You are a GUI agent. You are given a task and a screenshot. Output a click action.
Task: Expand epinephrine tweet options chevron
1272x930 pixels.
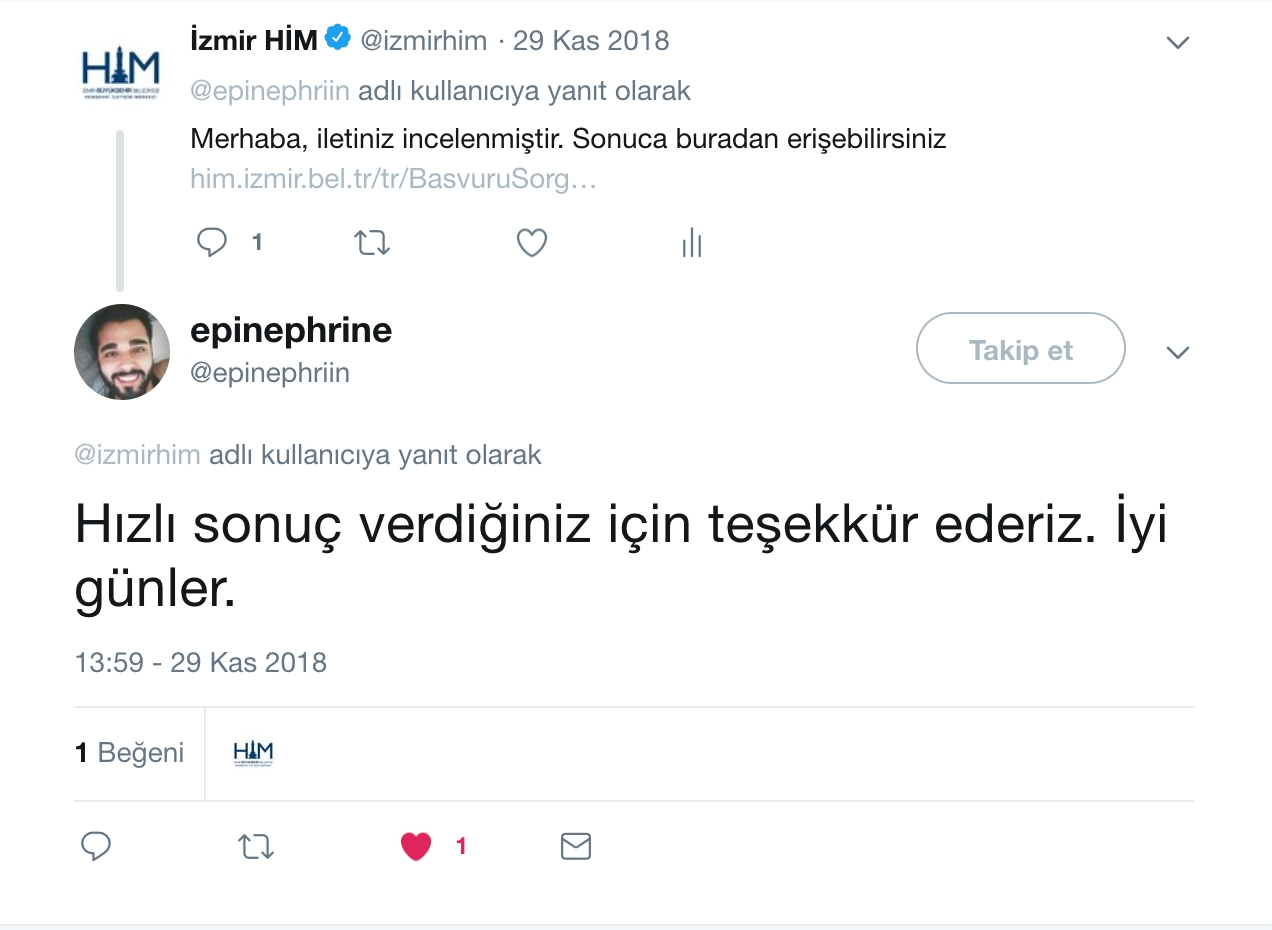[x=1178, y=352]
